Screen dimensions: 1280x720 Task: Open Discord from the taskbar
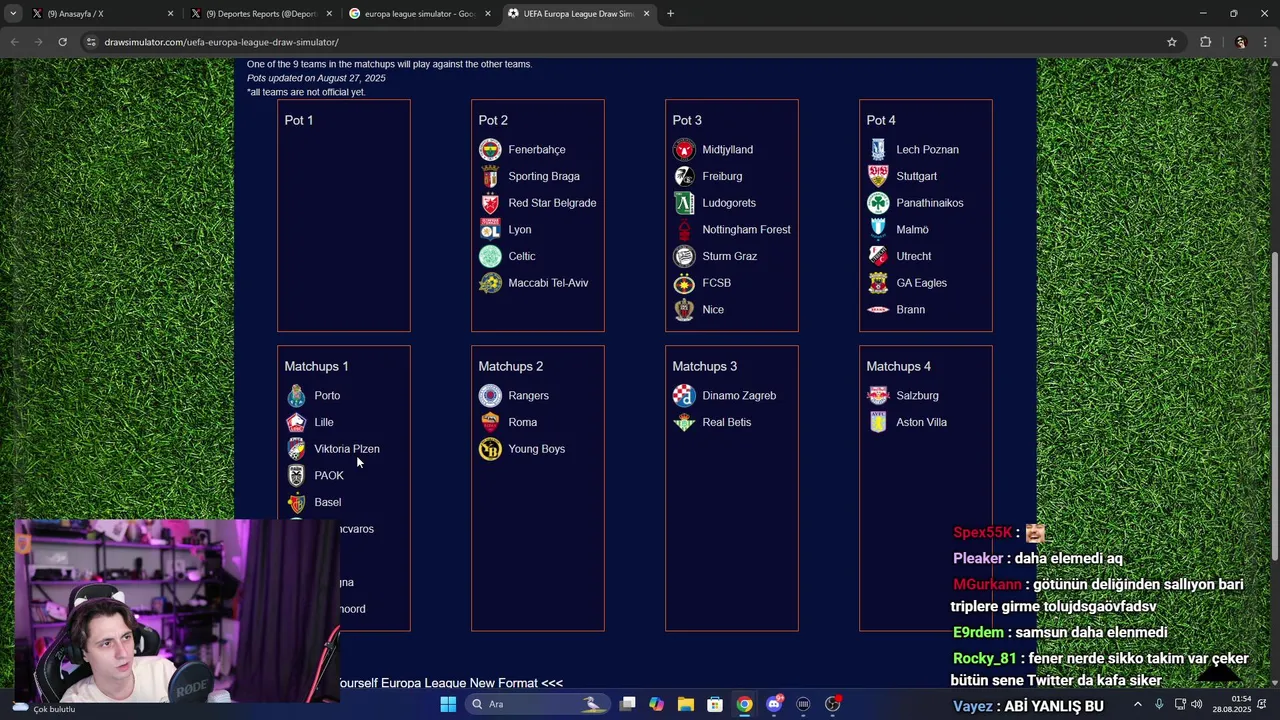point(774,704)
